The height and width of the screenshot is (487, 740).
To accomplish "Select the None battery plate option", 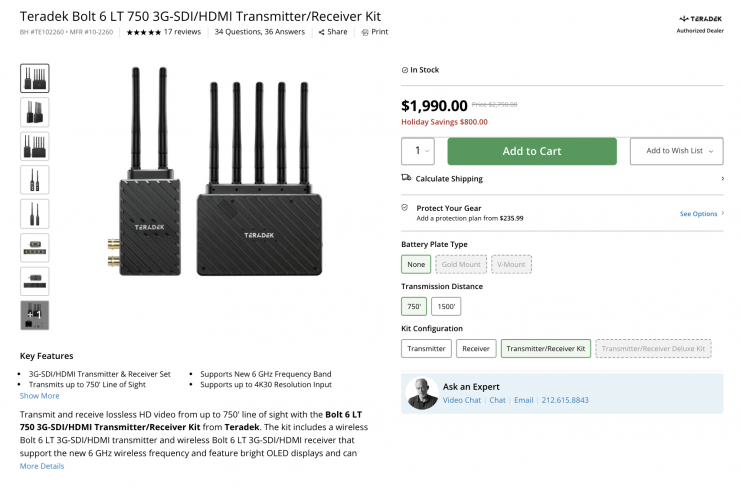I will [416, 264].
